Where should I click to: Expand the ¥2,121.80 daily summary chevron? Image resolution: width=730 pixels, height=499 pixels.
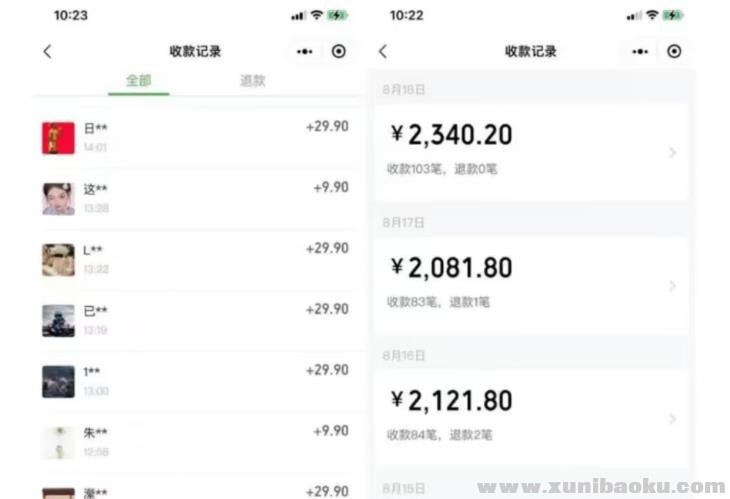pos(672,419)
